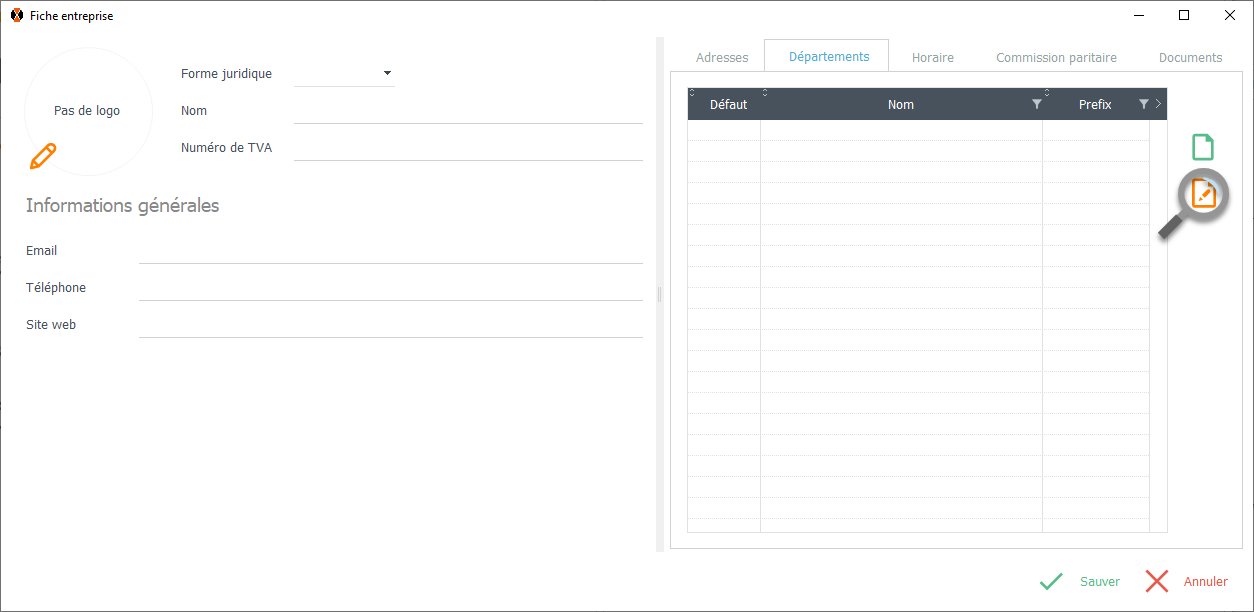This screenshot has height=612, width=1254.
Task: Click the orange edit department icon
Action: [x=1204, y=193]
